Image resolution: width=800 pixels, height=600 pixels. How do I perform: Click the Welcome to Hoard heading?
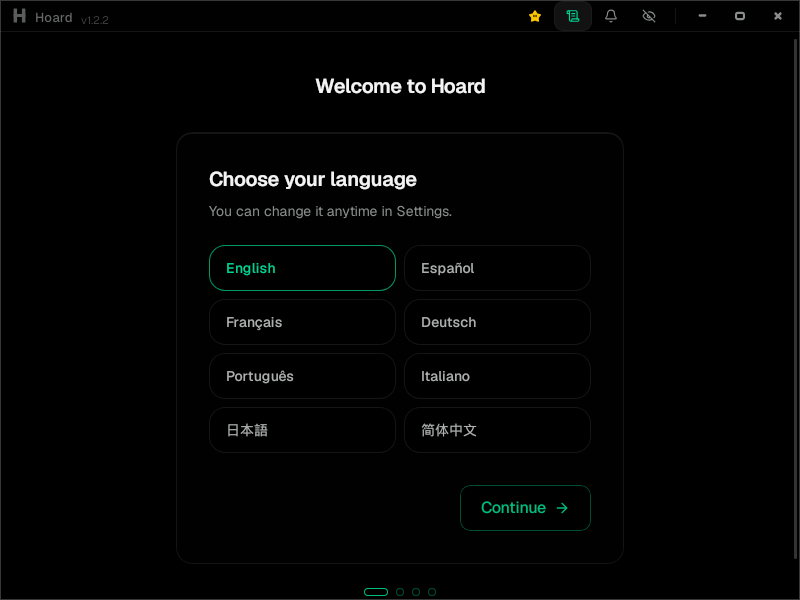pyautogui.click(x=400, y=86)
